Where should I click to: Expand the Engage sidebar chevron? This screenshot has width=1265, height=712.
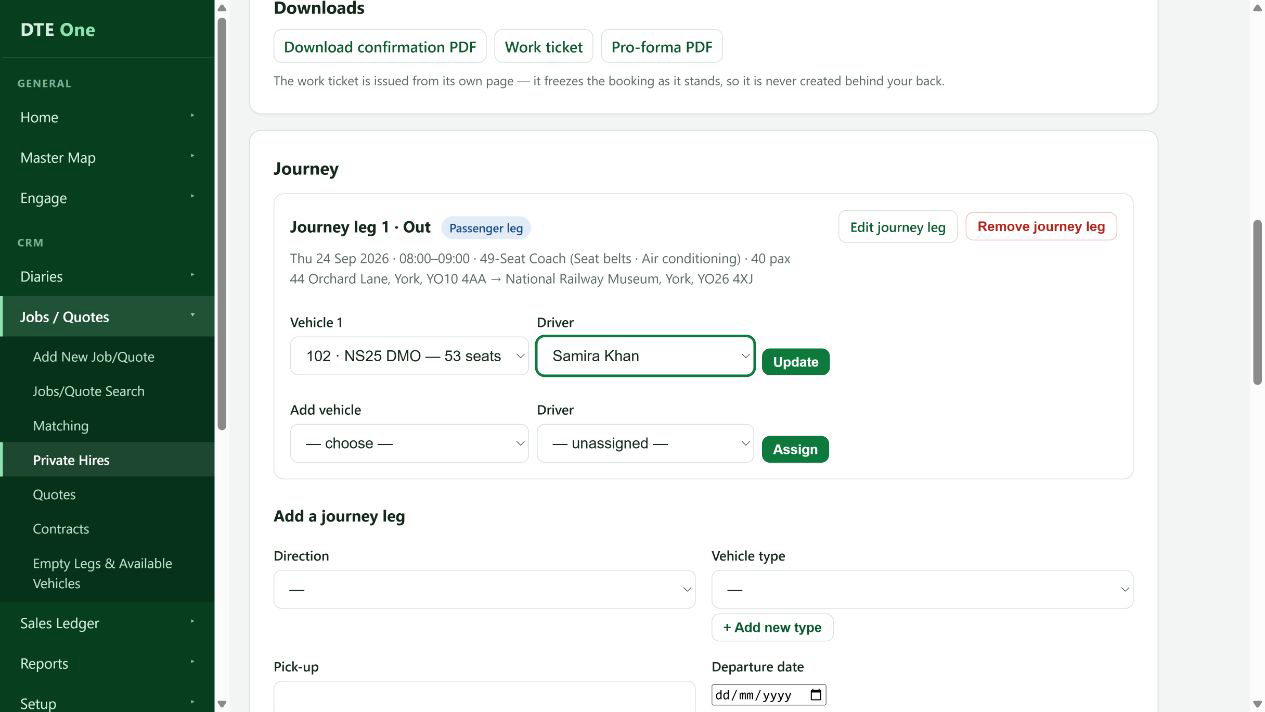click(x=193, y=197)
